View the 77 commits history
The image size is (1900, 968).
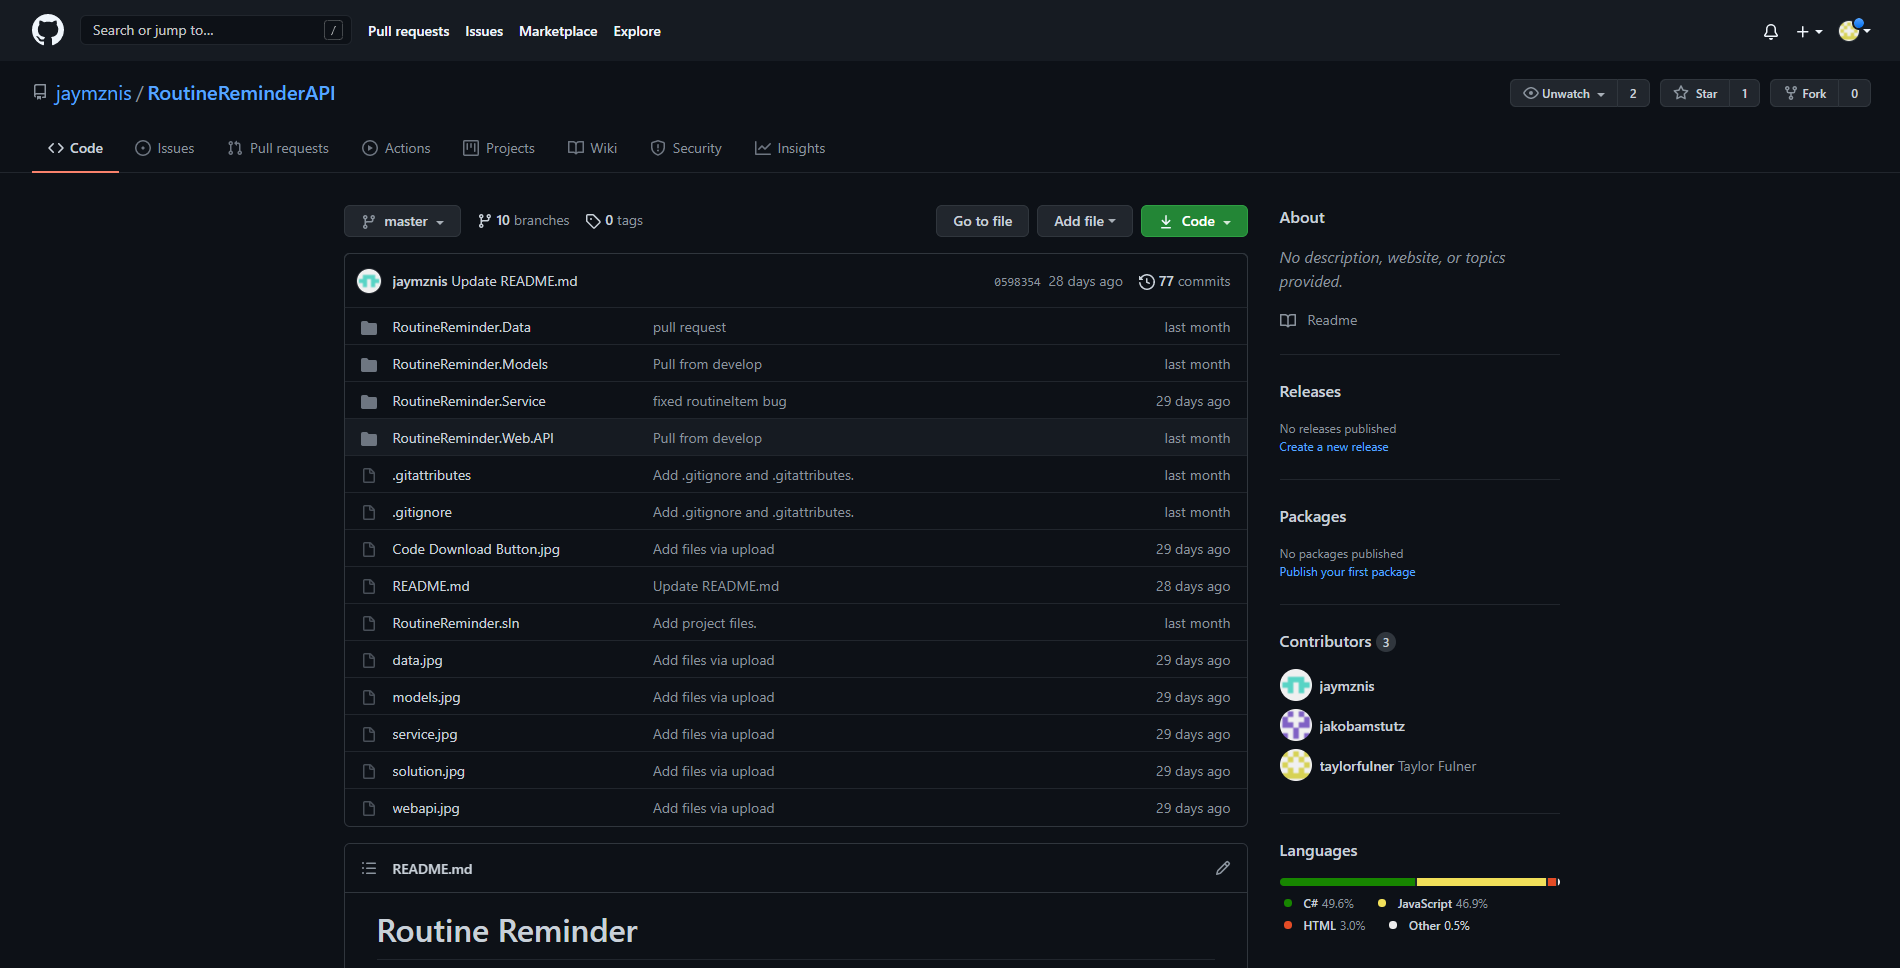[1185, 281]
